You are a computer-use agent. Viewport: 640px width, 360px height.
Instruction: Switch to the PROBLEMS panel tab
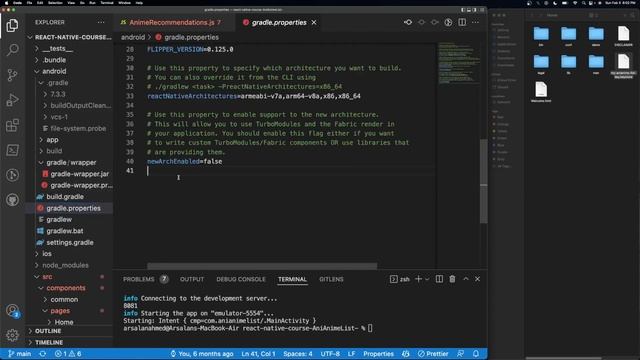(145, 279)
